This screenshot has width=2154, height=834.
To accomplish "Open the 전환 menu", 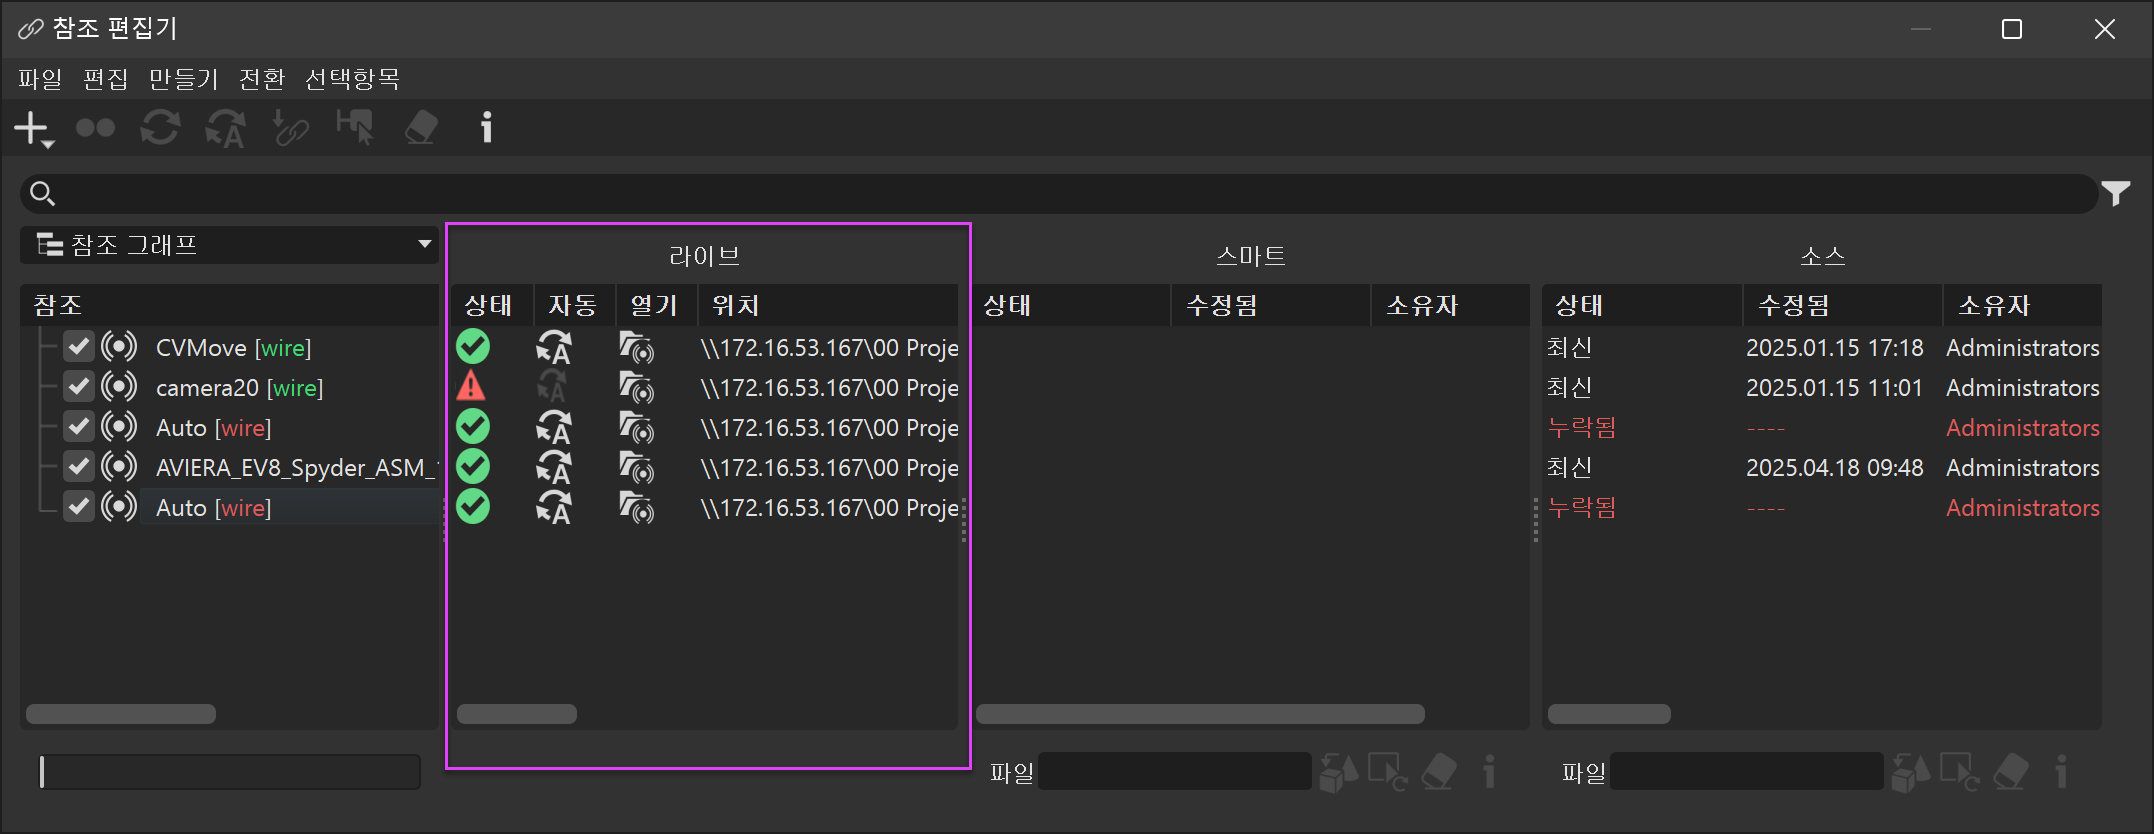I will coord(262,79).
